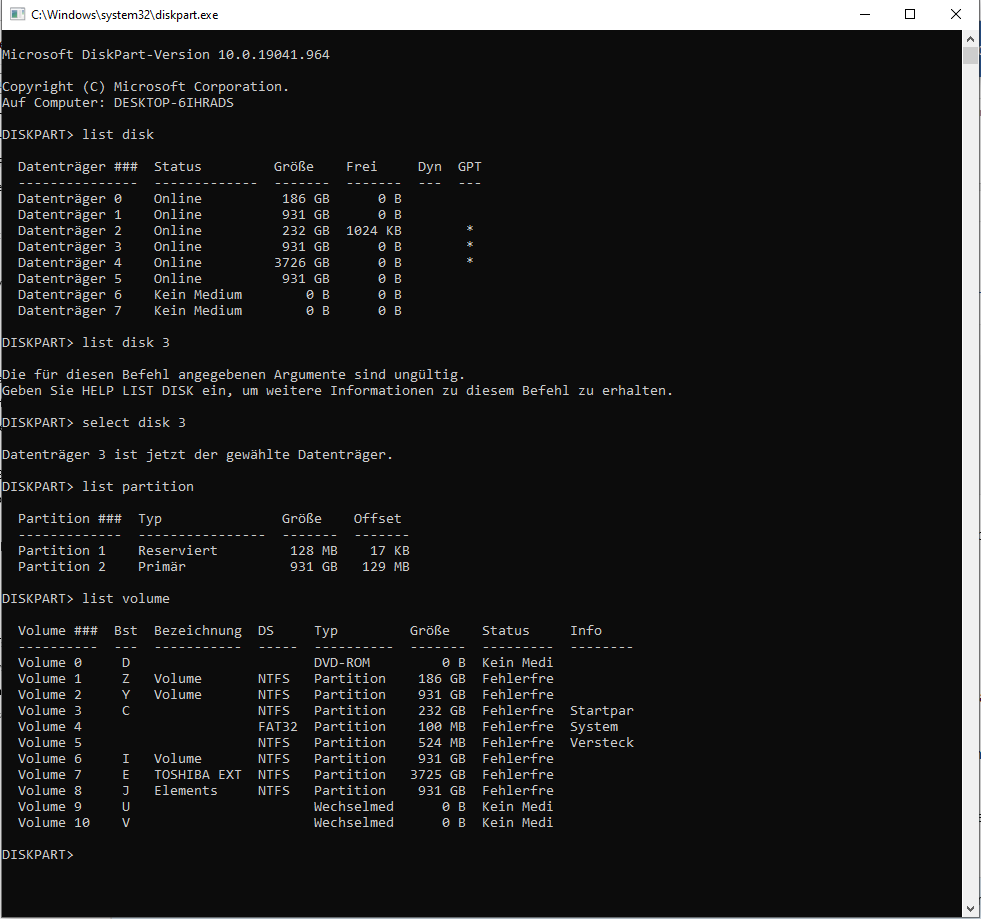Image resolution: width=981 pixels, height=919 pixels.
Task: Click the 'Datenträger 5' row
Action: [210, 278]
